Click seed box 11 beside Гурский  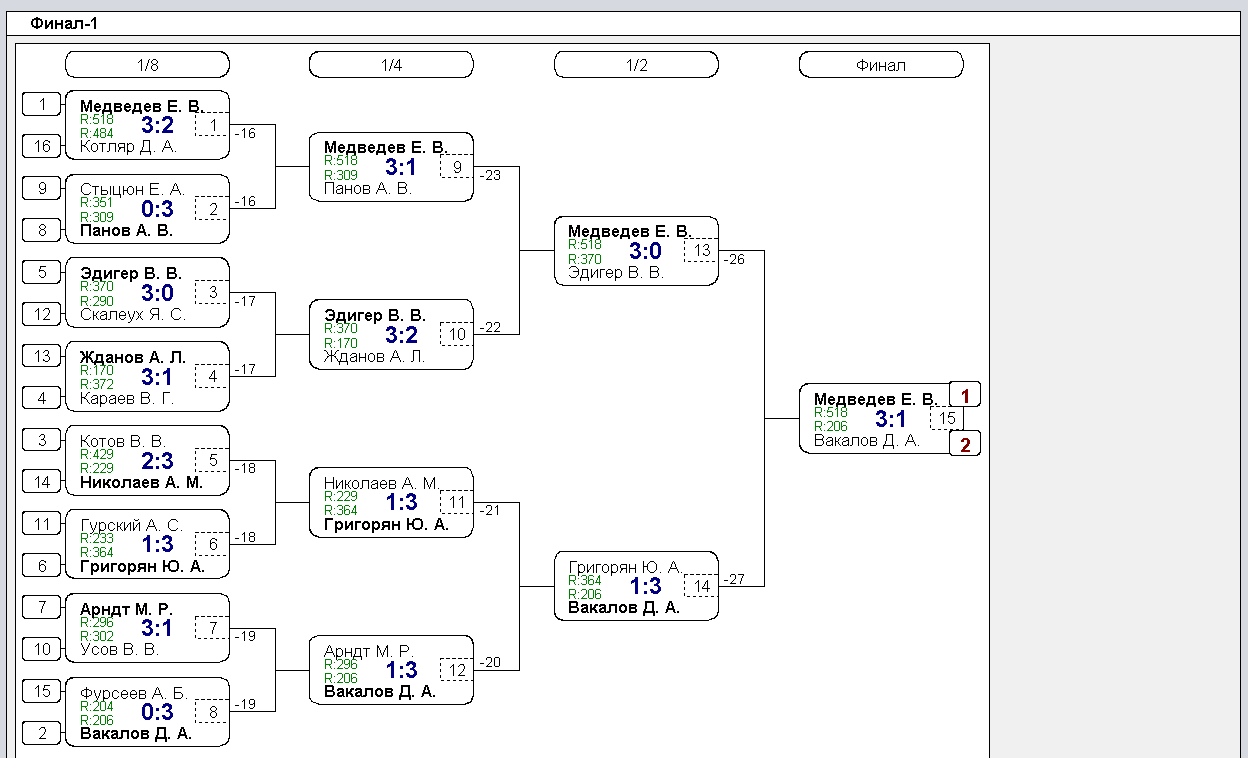coord(42,524)
